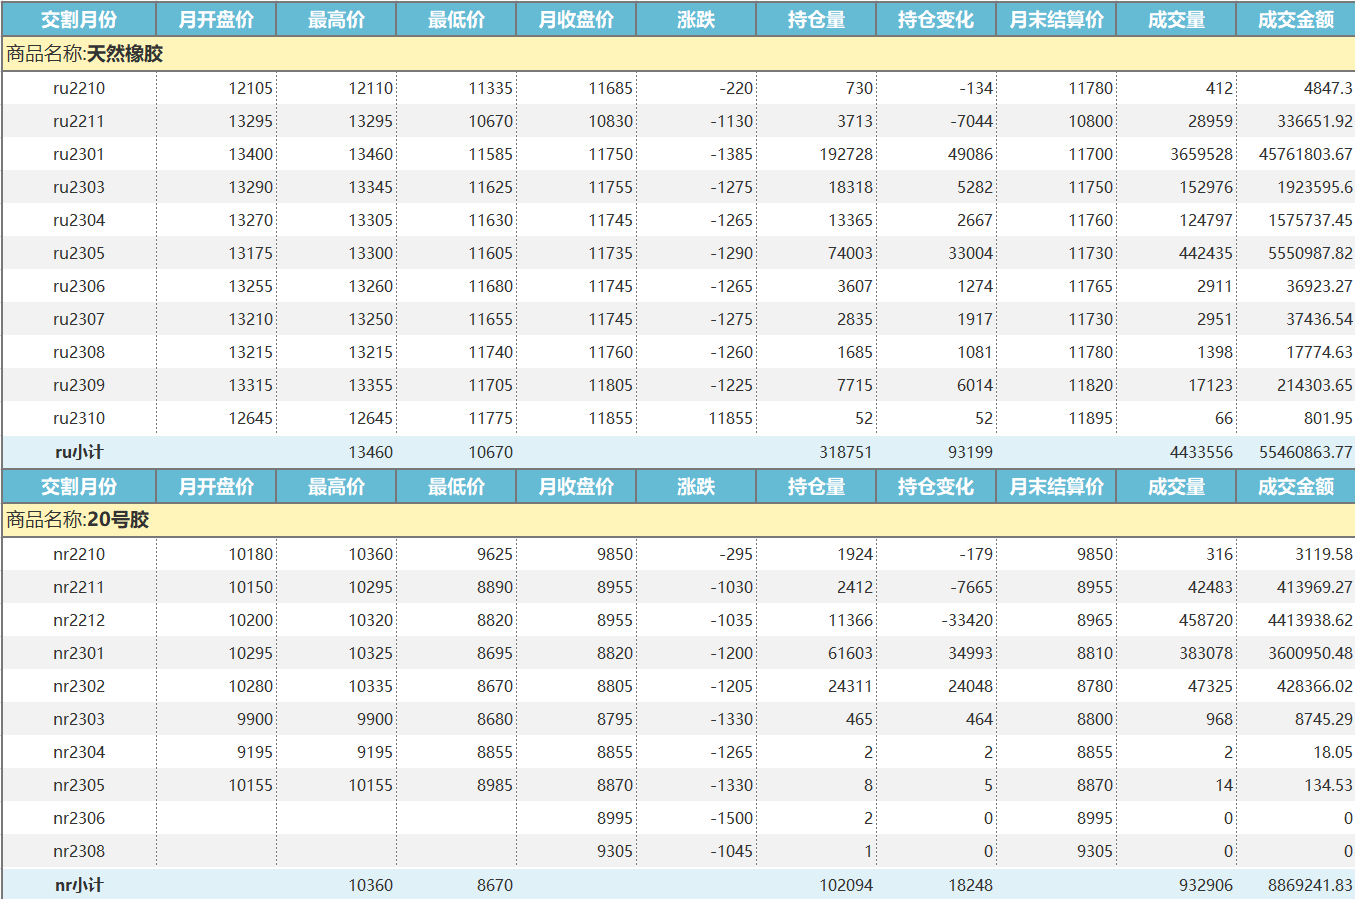Click ru2301 turnover value 45761803.67

tap(1305, 154)
